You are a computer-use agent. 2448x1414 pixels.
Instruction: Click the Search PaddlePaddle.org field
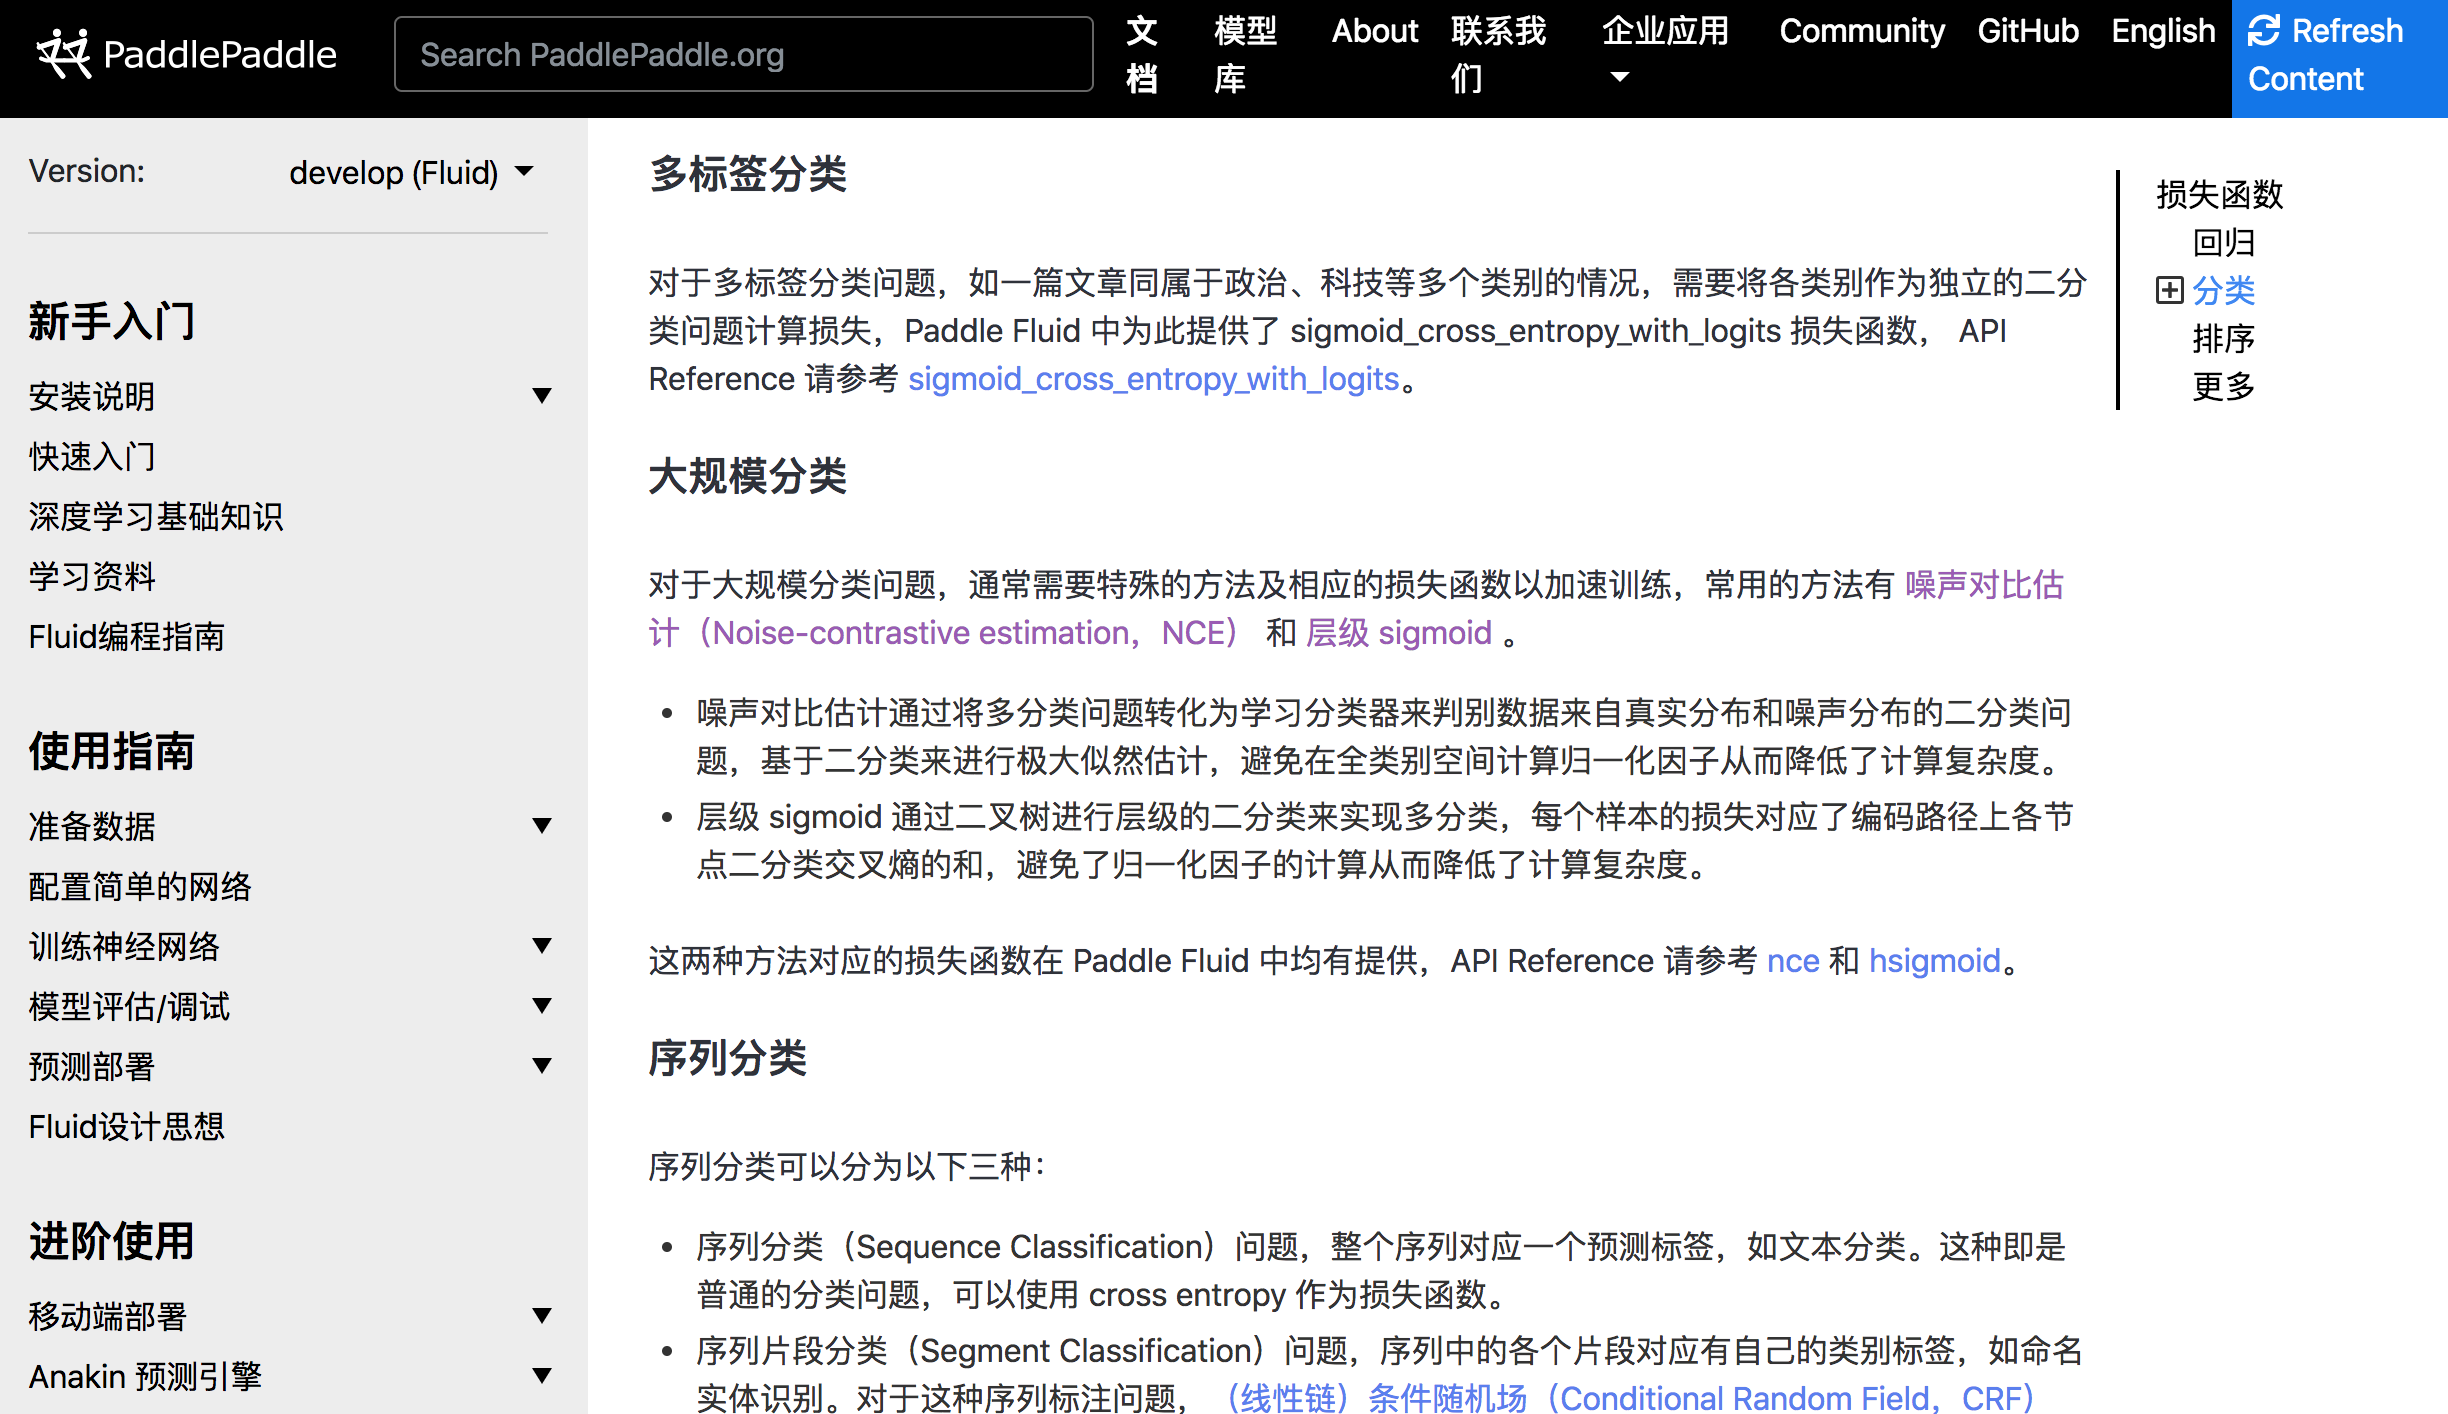point(743,54)
